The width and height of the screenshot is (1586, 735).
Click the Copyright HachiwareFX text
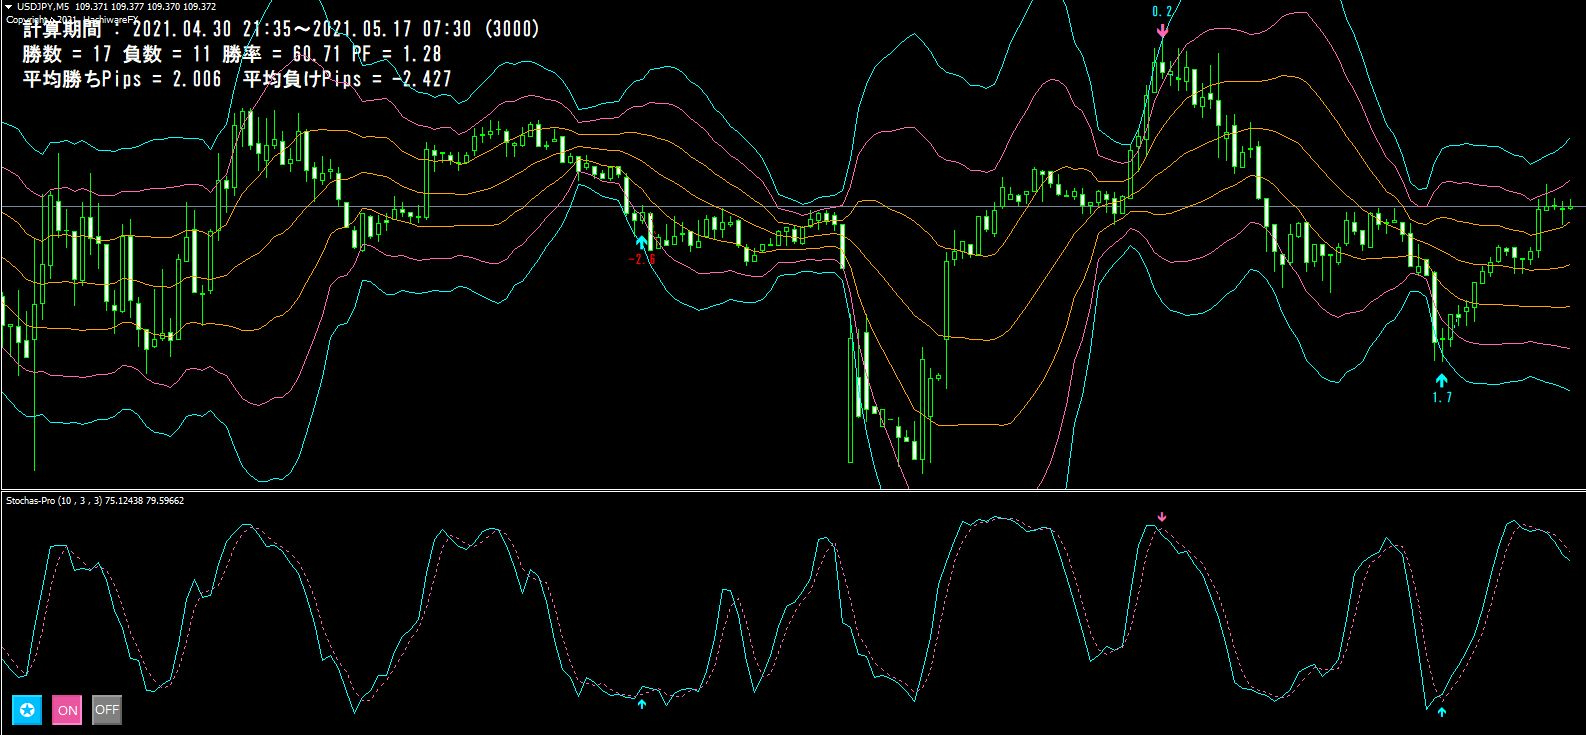[72, 19]
